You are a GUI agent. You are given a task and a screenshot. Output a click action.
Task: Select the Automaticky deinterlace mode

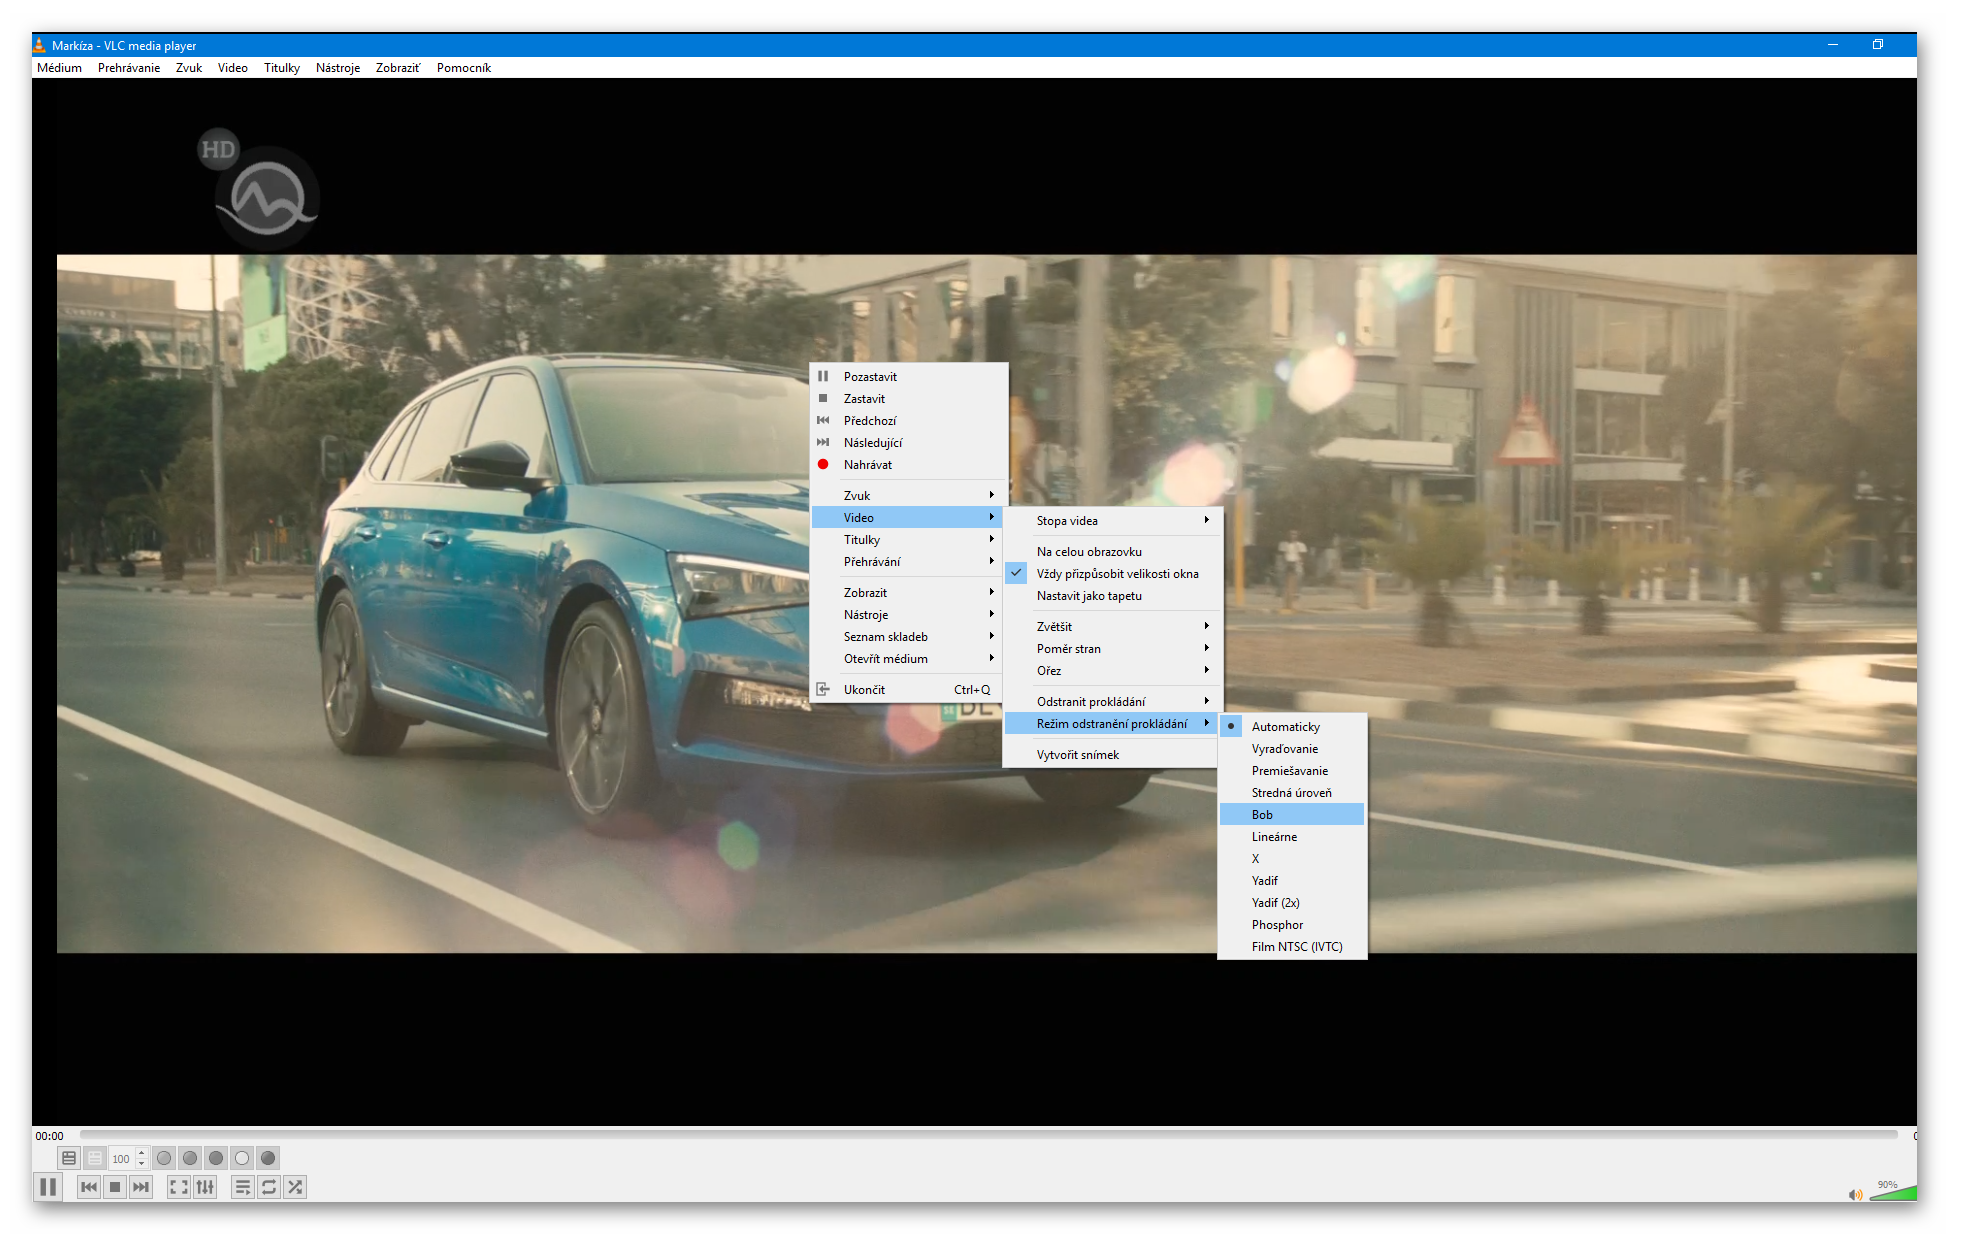click(x=1285, y=727)
